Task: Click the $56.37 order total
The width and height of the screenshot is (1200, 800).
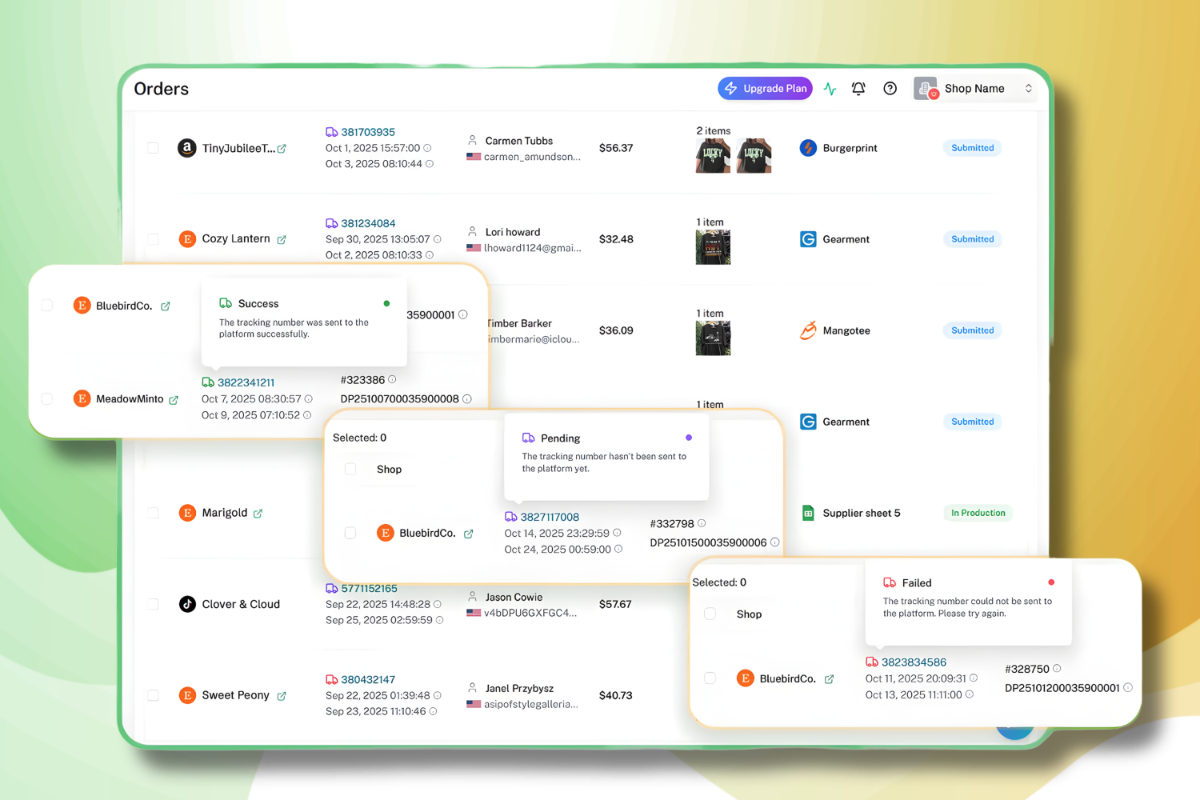Action: coord(616,148)
